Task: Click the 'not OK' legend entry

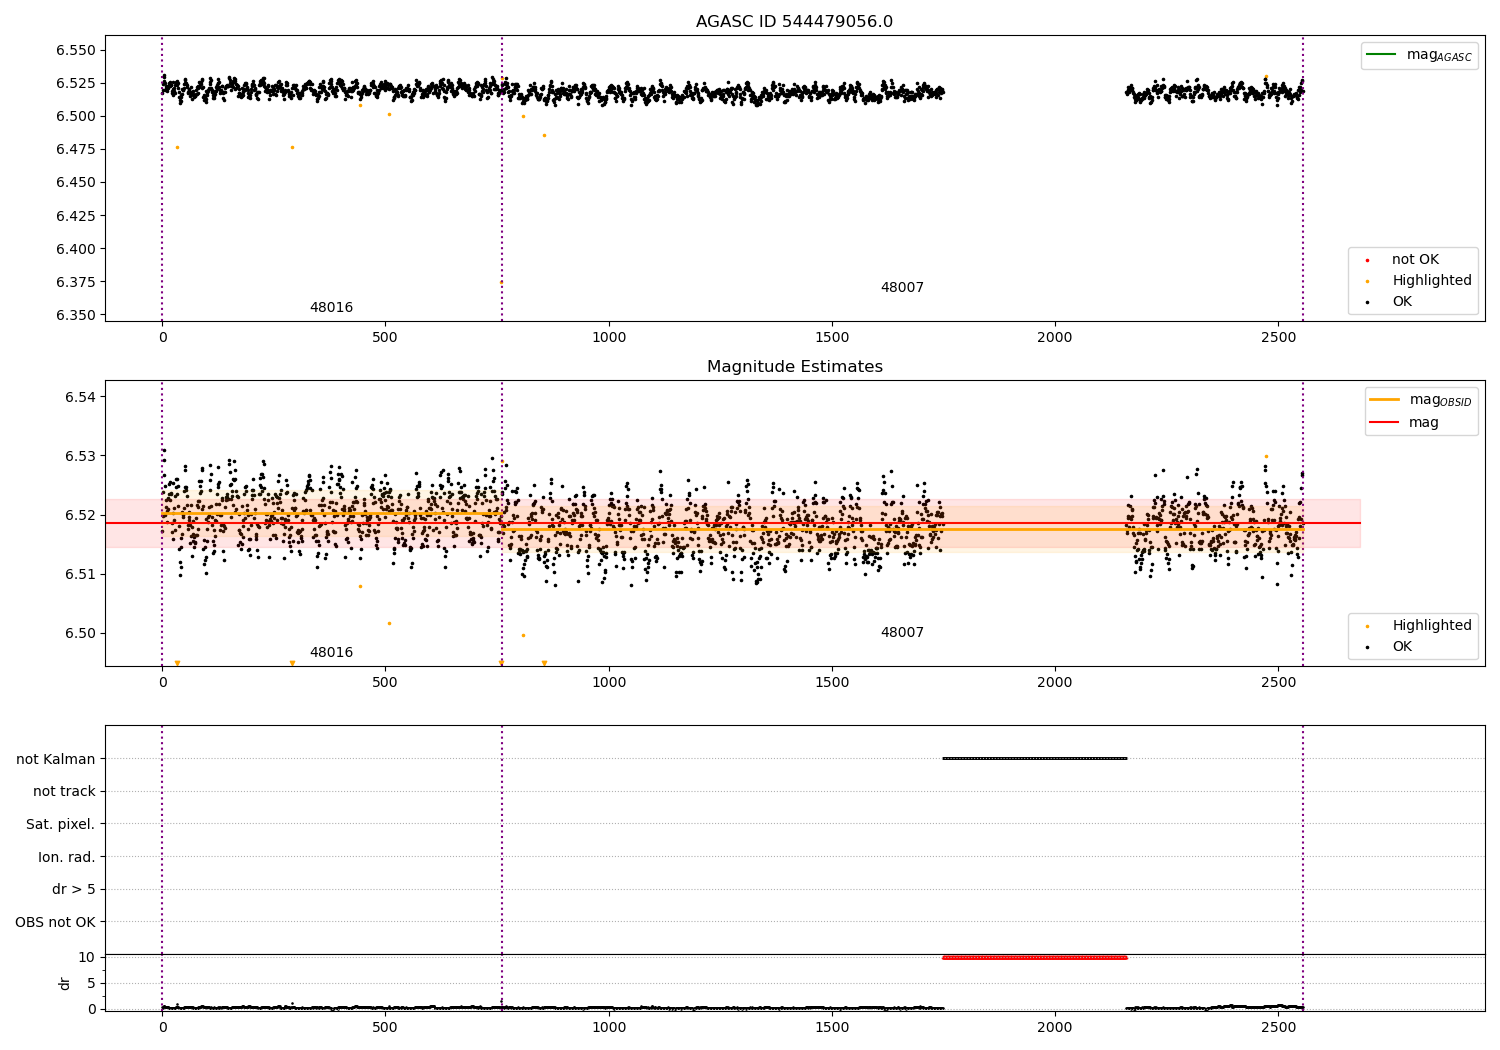Action: (x=1415, y=260)
